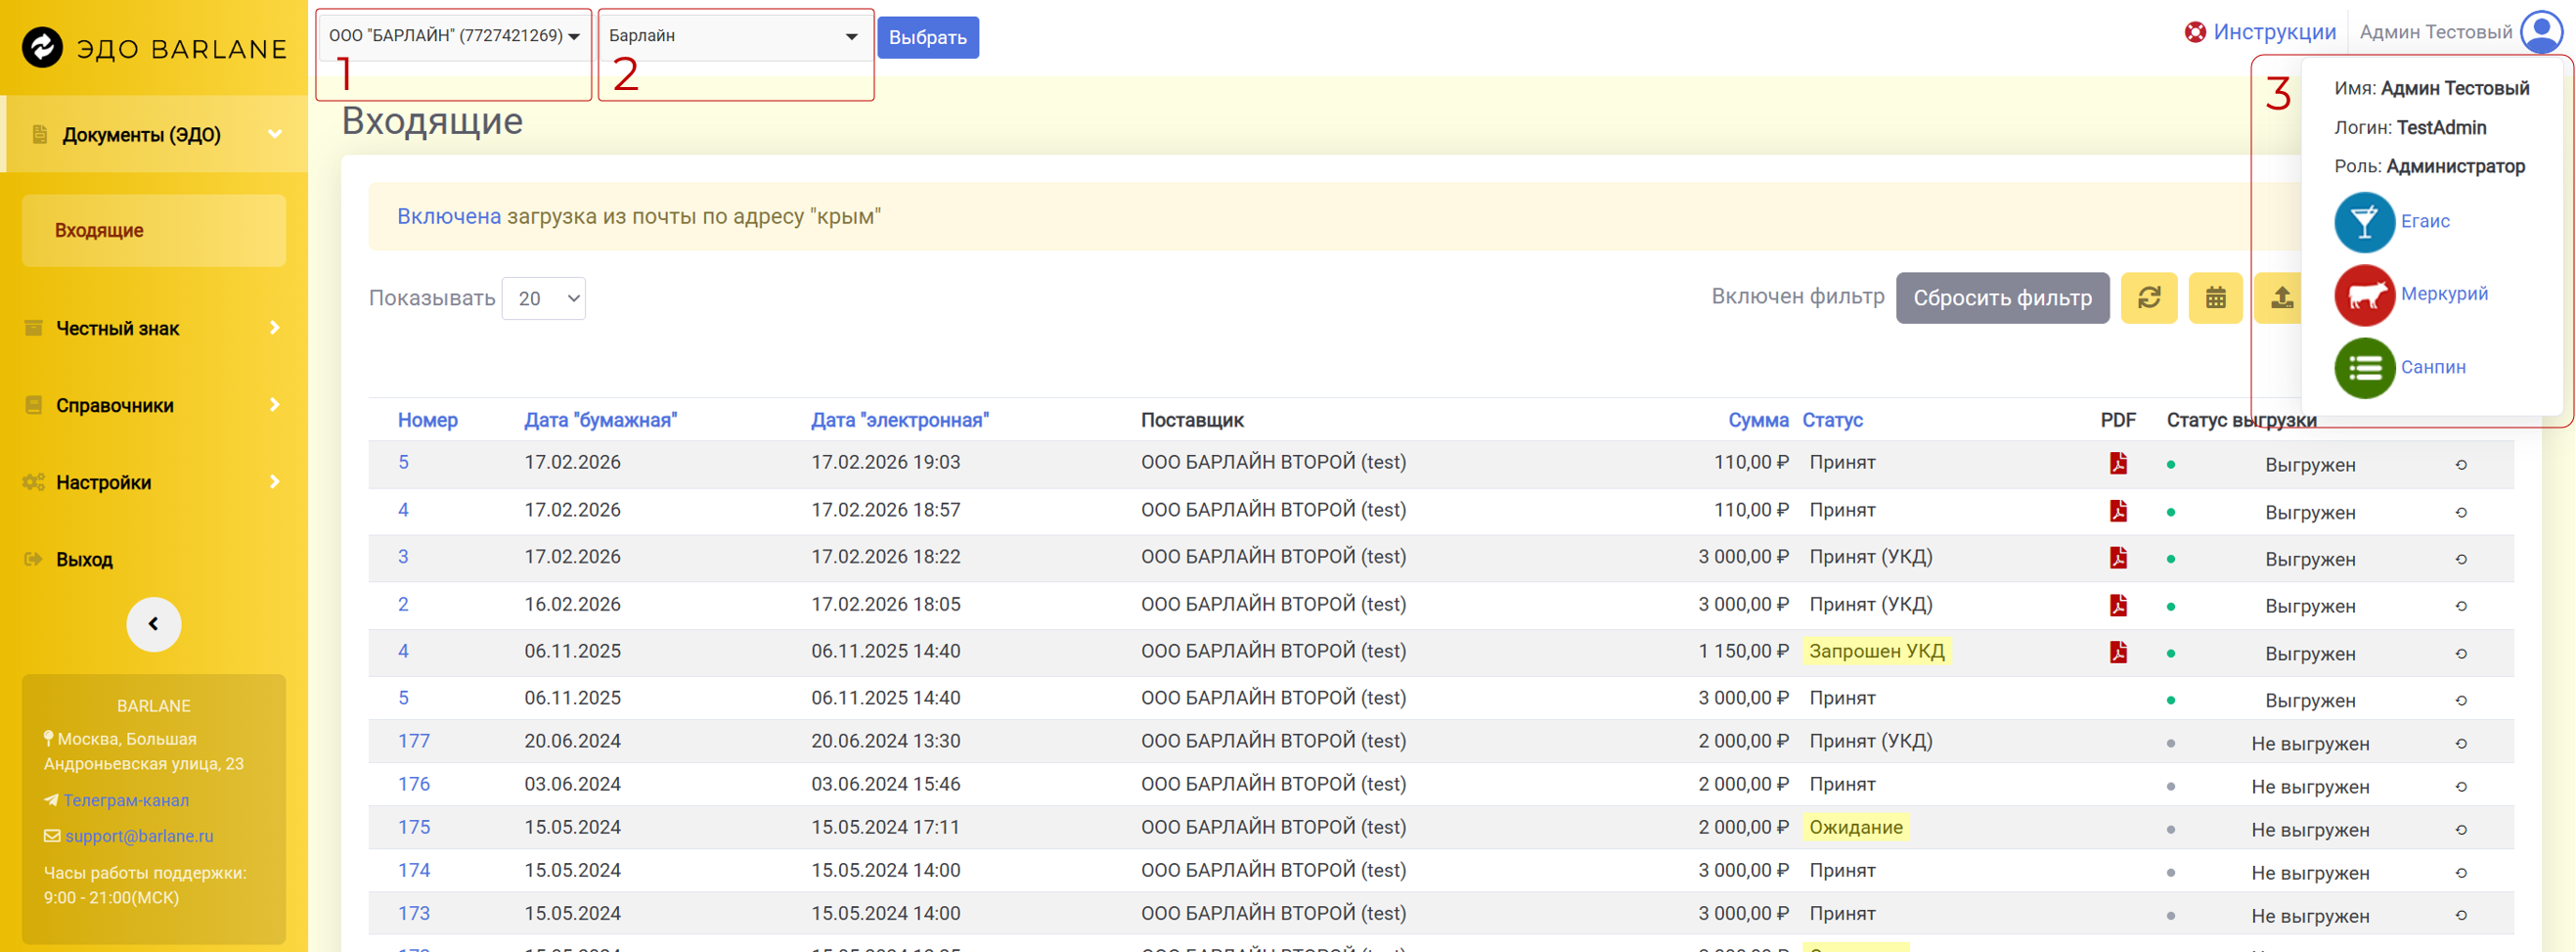This screenshot has height=952, width=2576.
Task: Click the upload document icon button
Action: coord(2280,298)
